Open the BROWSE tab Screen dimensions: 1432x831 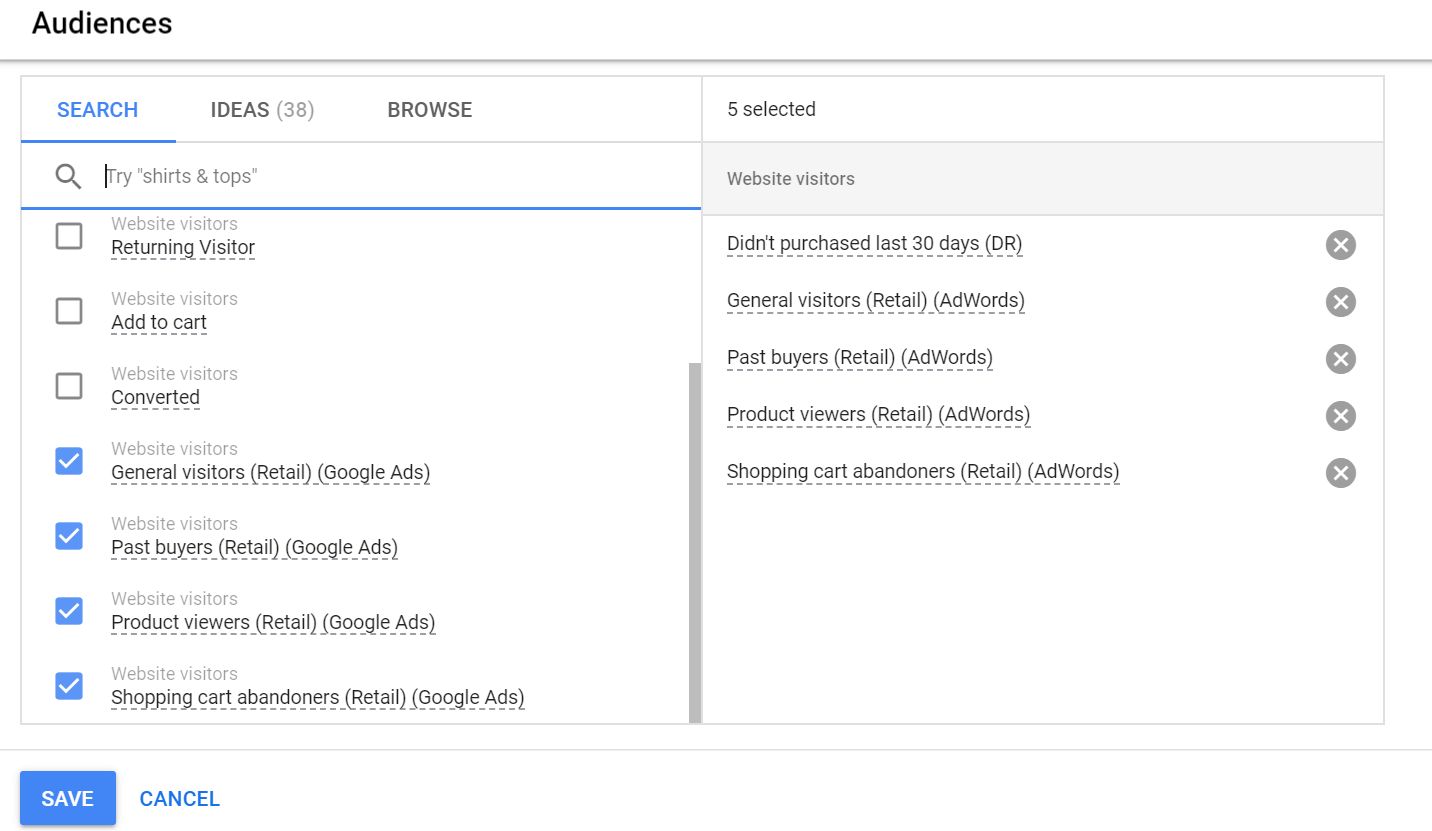tap(430, 110)
